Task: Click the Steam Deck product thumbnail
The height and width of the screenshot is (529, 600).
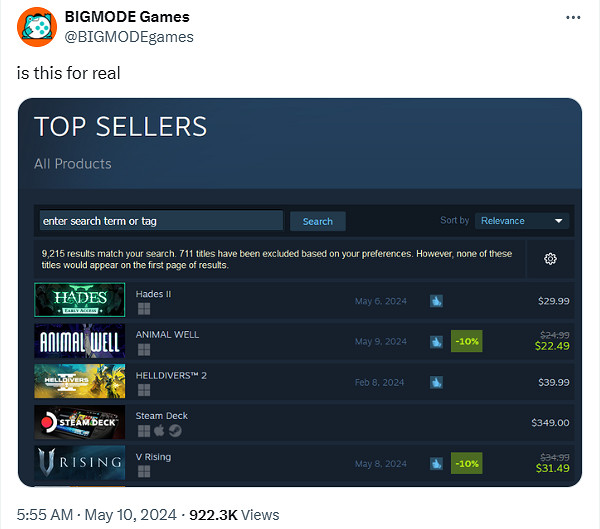Action: pos(79,423)
